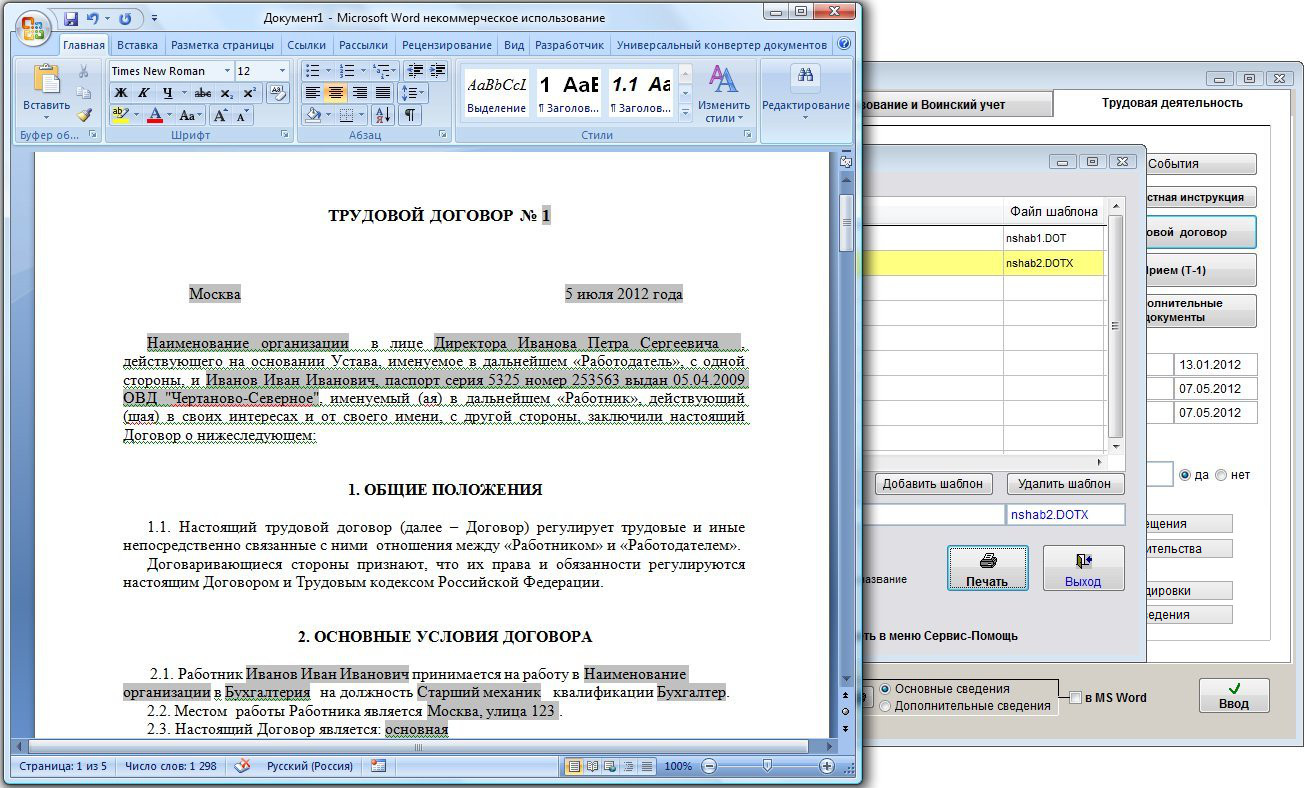Cut selection with the scissors icon
Screen dimensions: 1305x788
point(84,72)
